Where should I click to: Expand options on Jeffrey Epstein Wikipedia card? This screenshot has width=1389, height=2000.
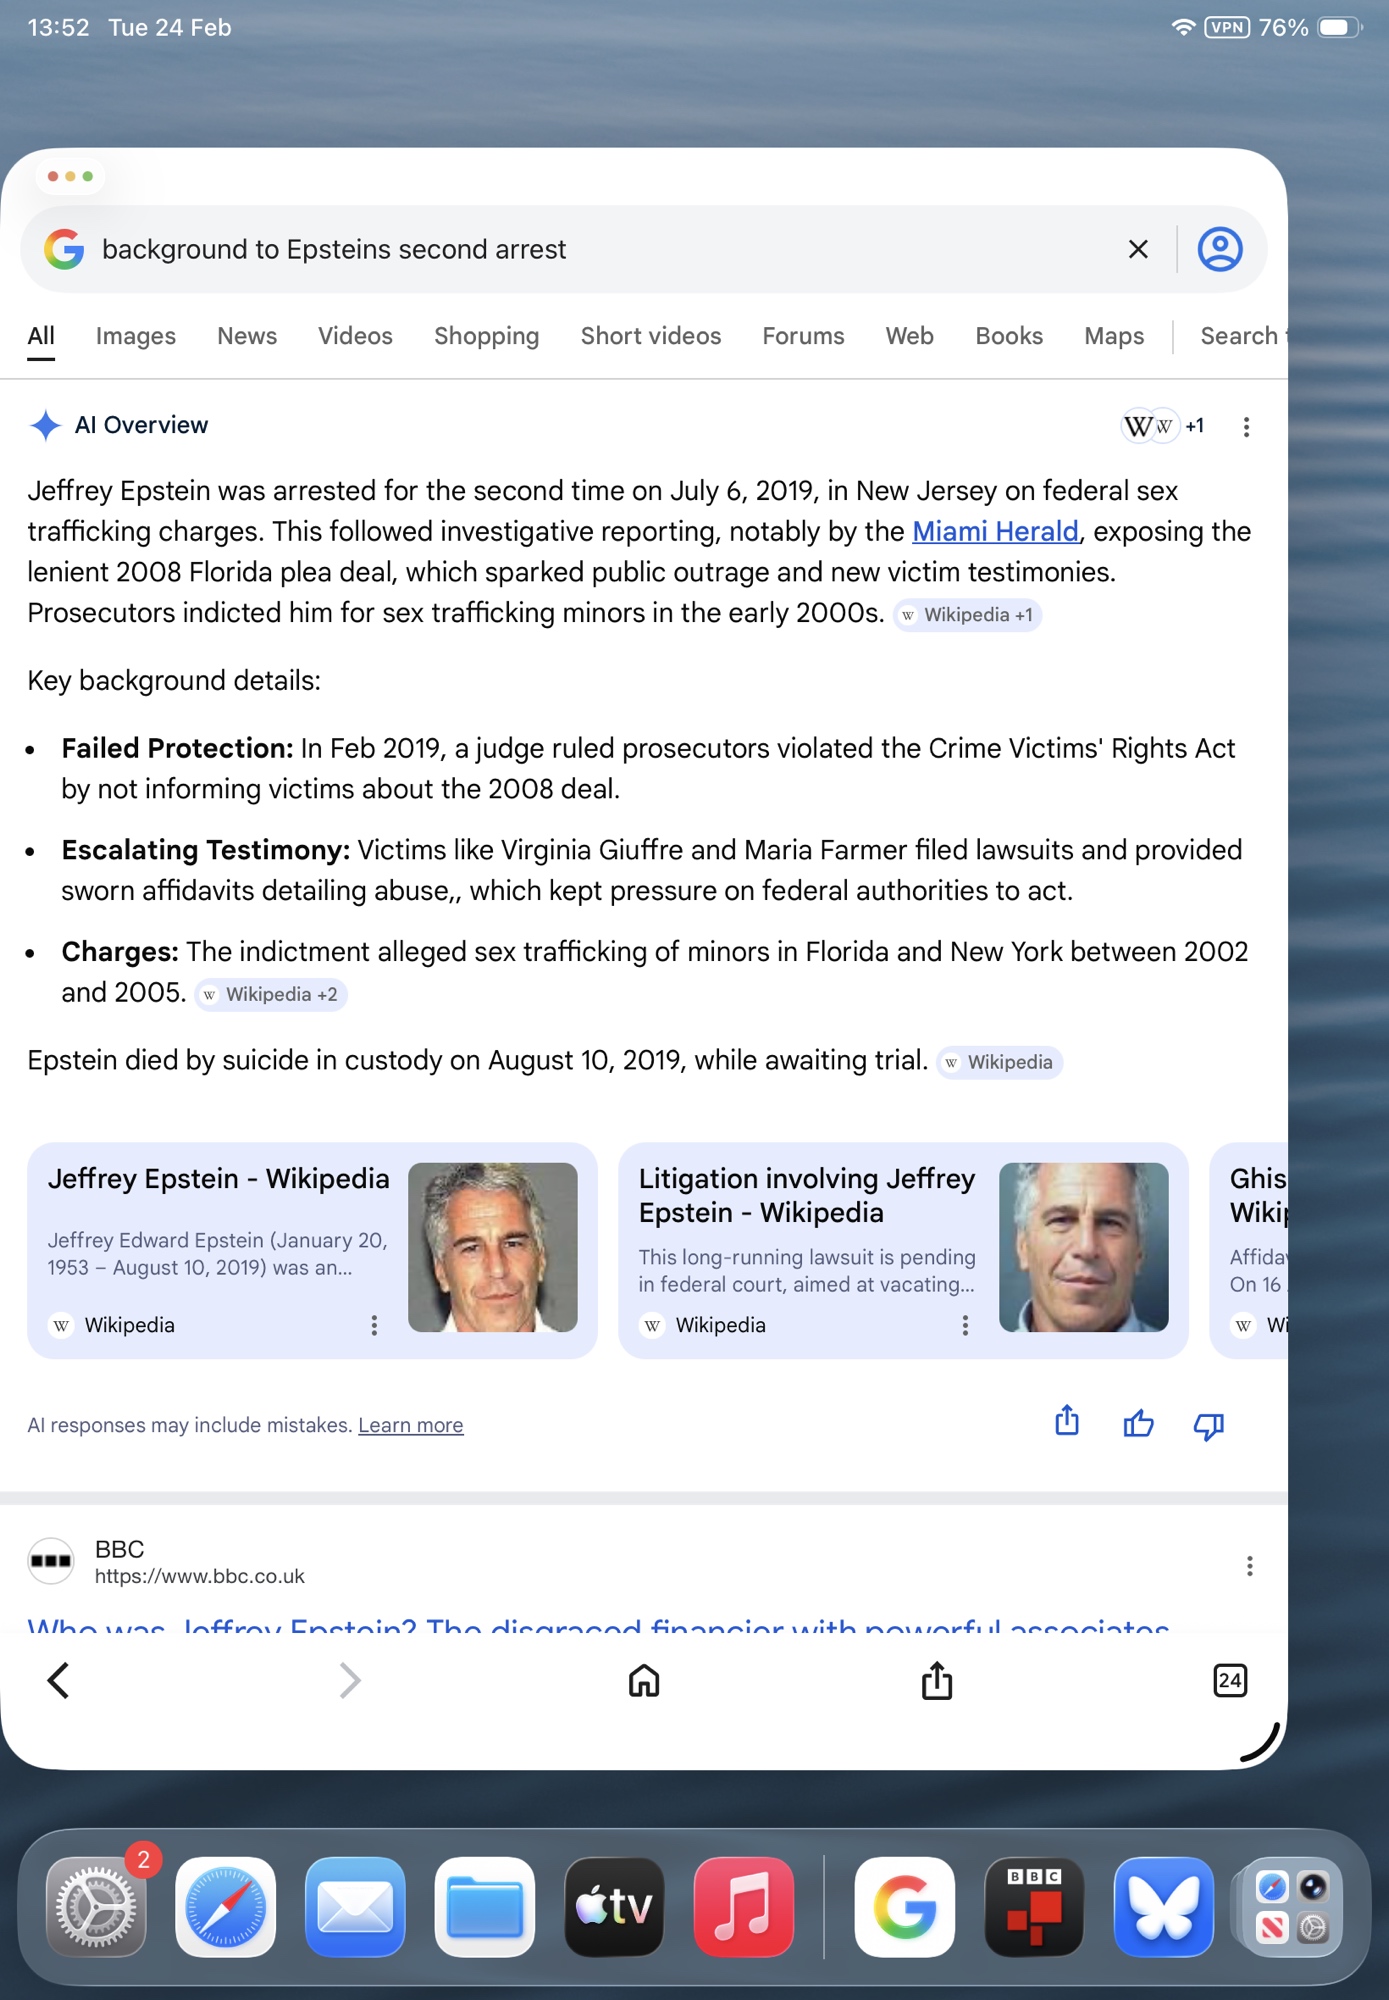pos(374,1325)
